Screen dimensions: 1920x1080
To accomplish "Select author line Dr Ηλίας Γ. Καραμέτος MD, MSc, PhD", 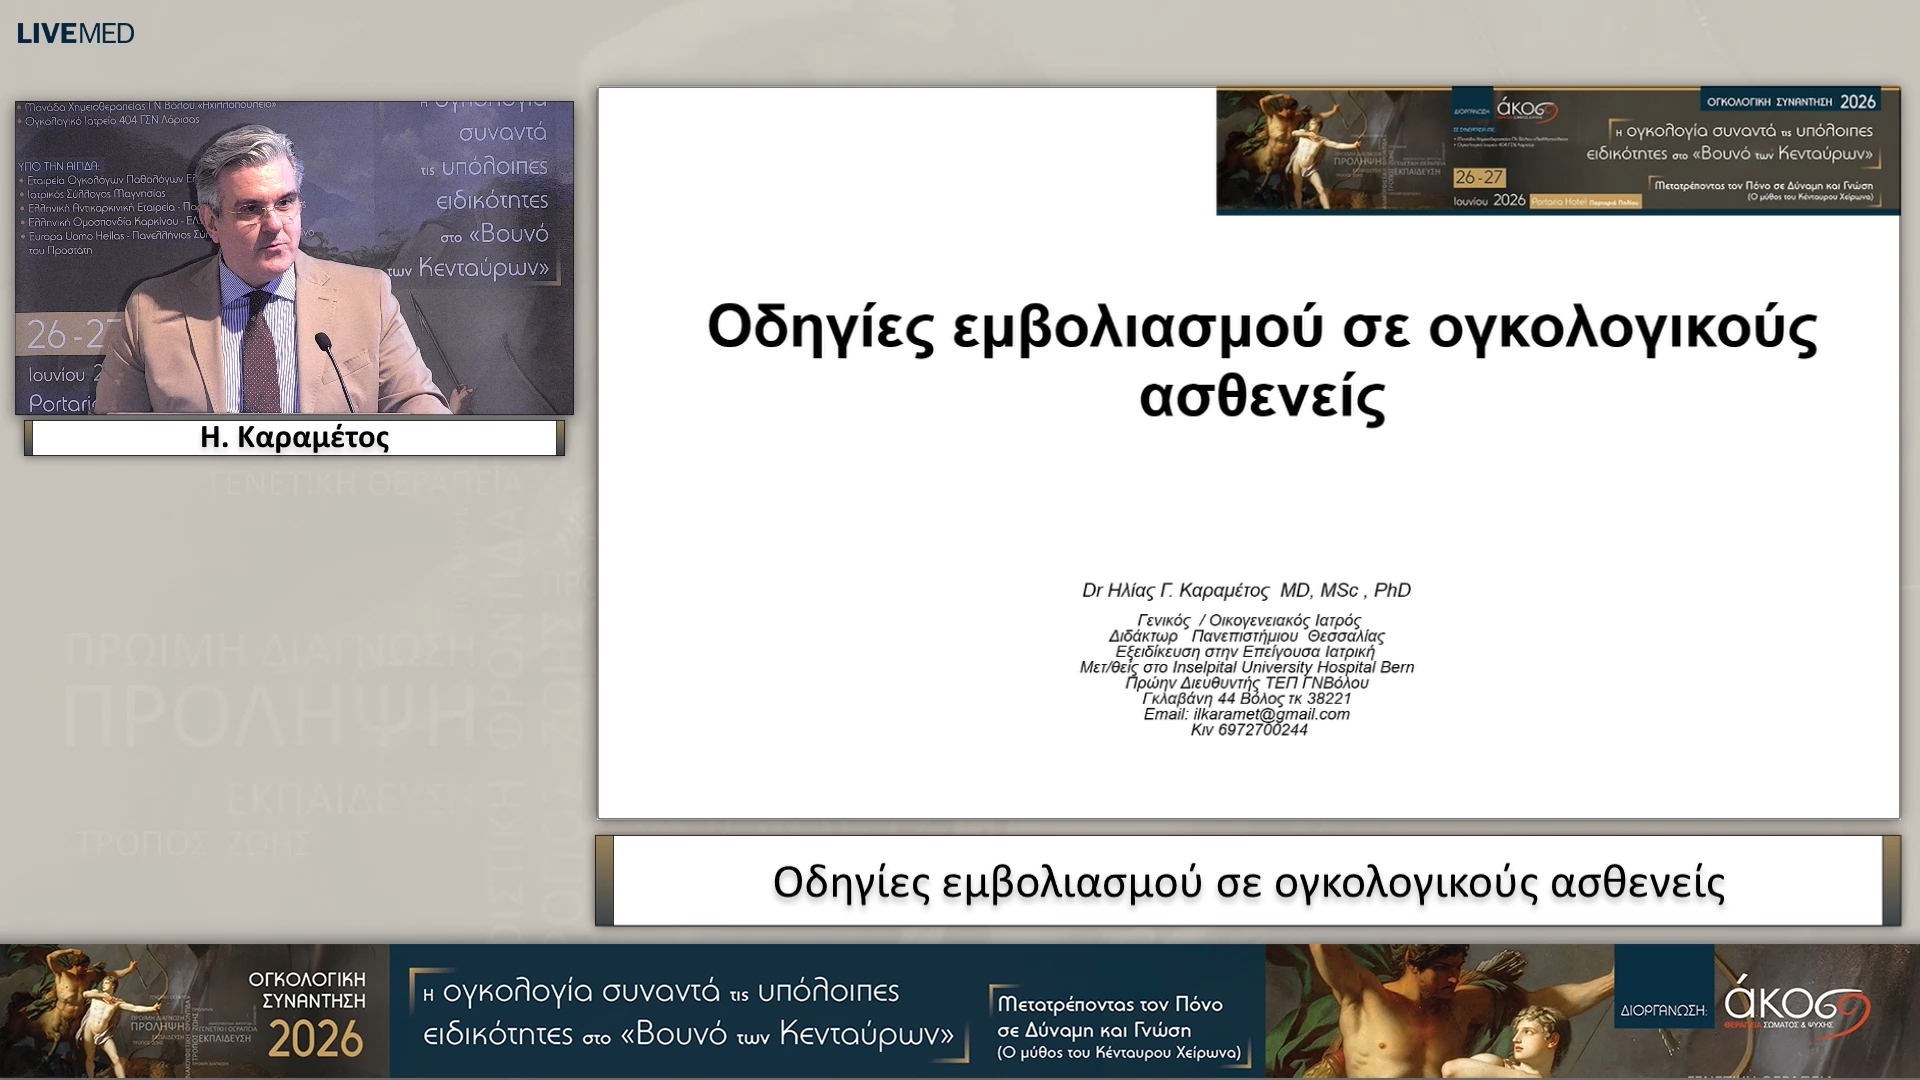I will point(1246,590).
